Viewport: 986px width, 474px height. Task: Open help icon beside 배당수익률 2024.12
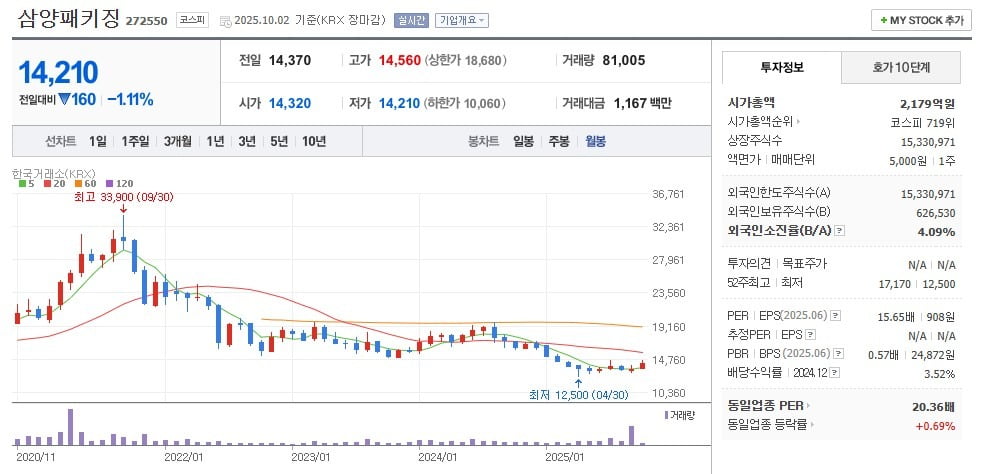tap(834, 373)
